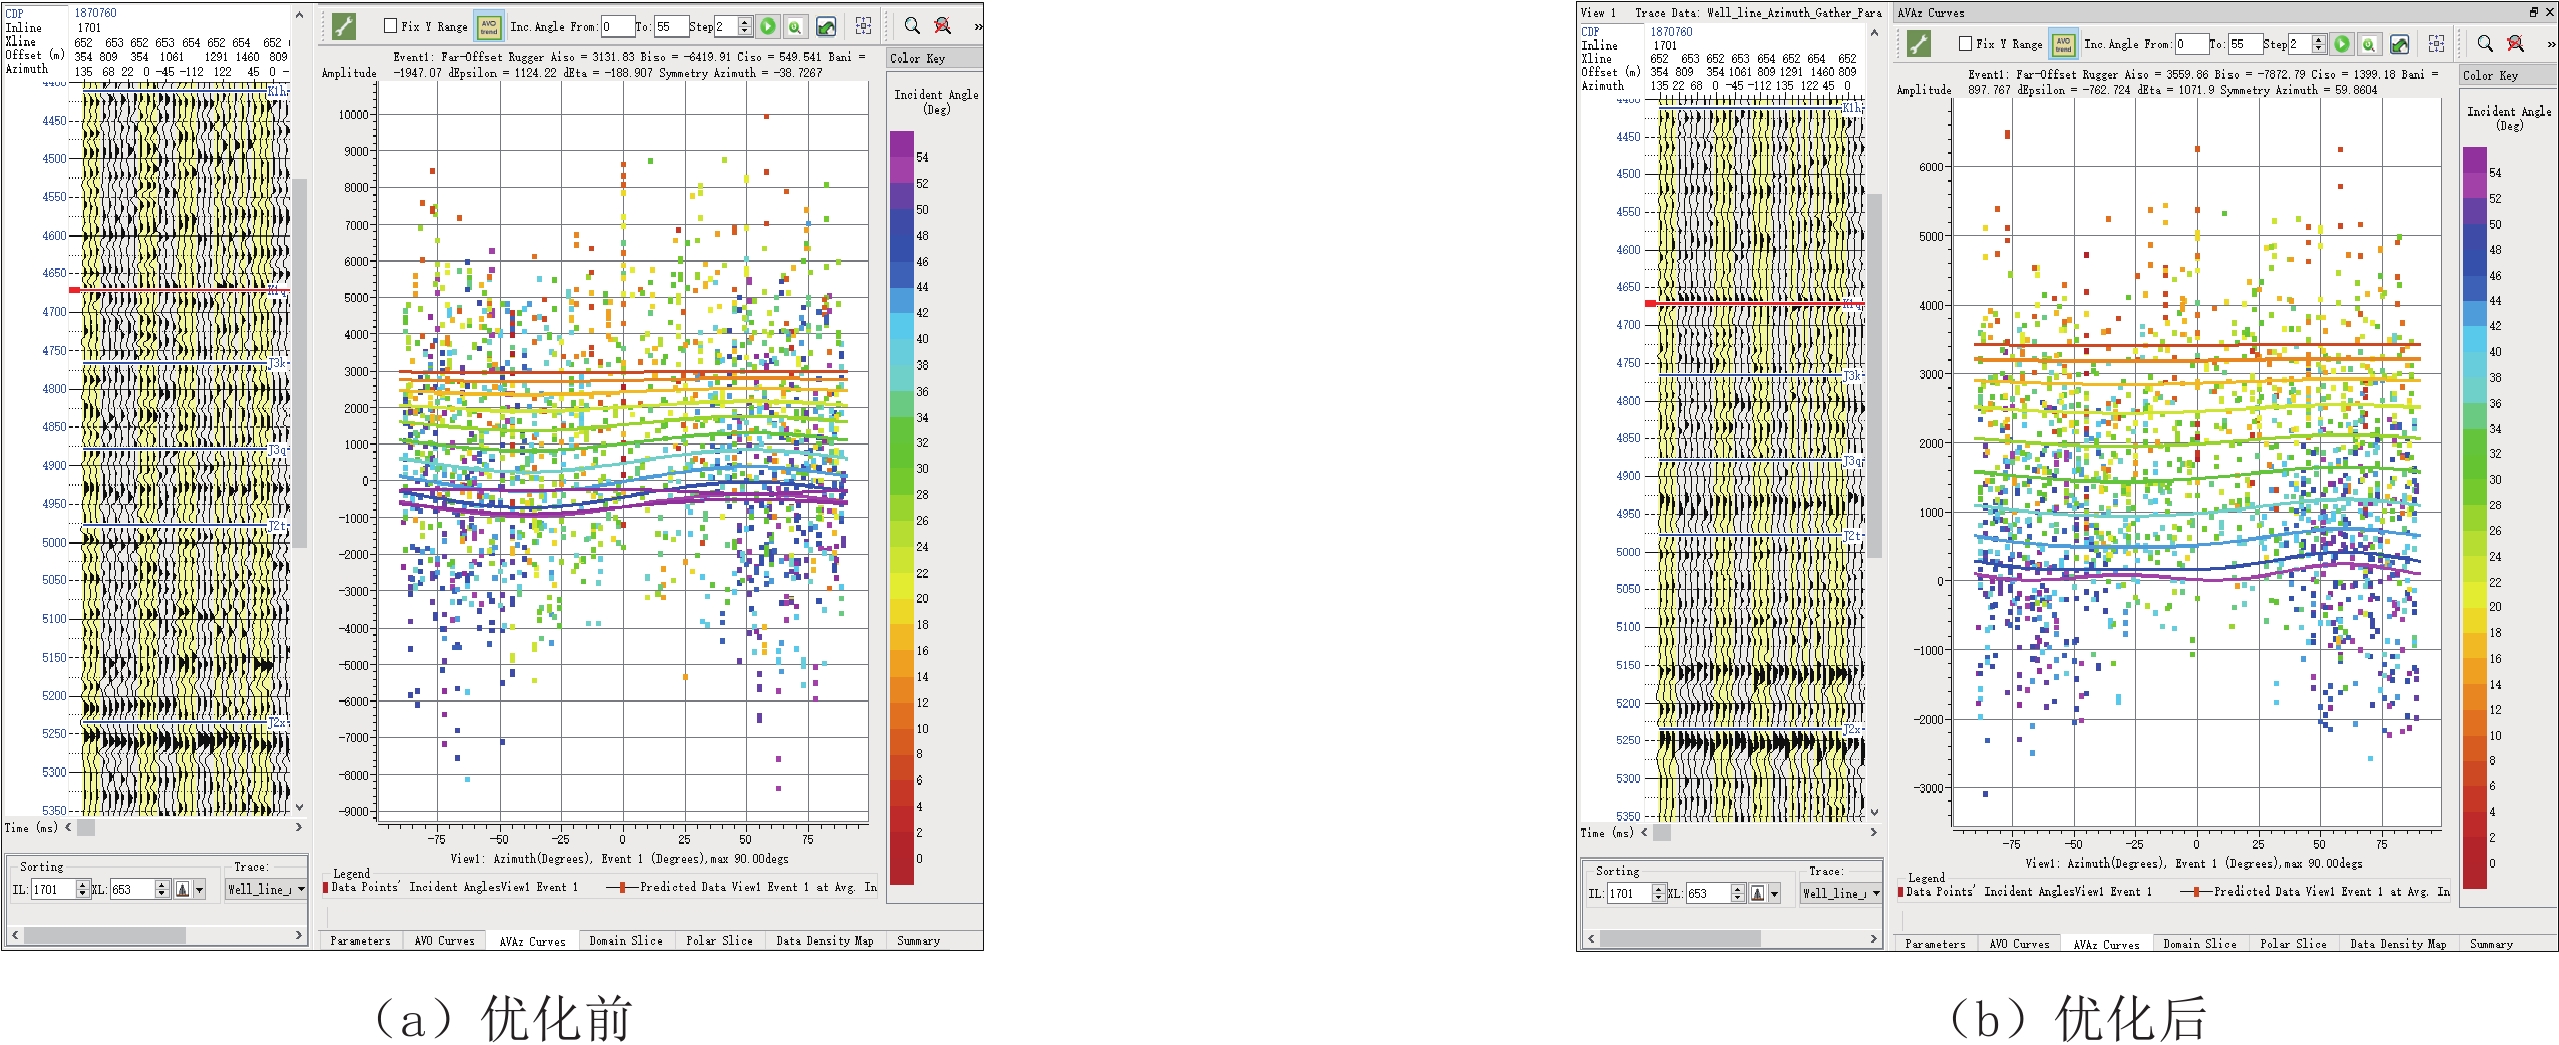Viewport: 2559px width, 1045px height.
Task: Switch to Parameters tab in left panel
Action: [x=360, y=941]
